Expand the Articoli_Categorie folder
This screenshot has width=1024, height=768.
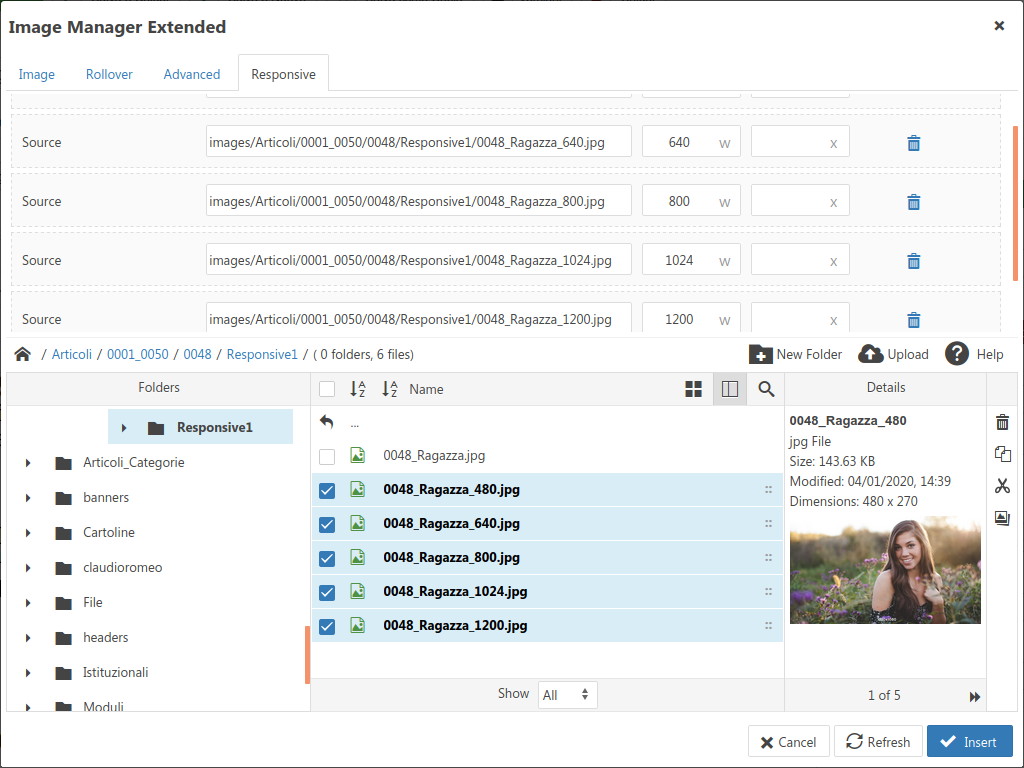coord(28,463)
